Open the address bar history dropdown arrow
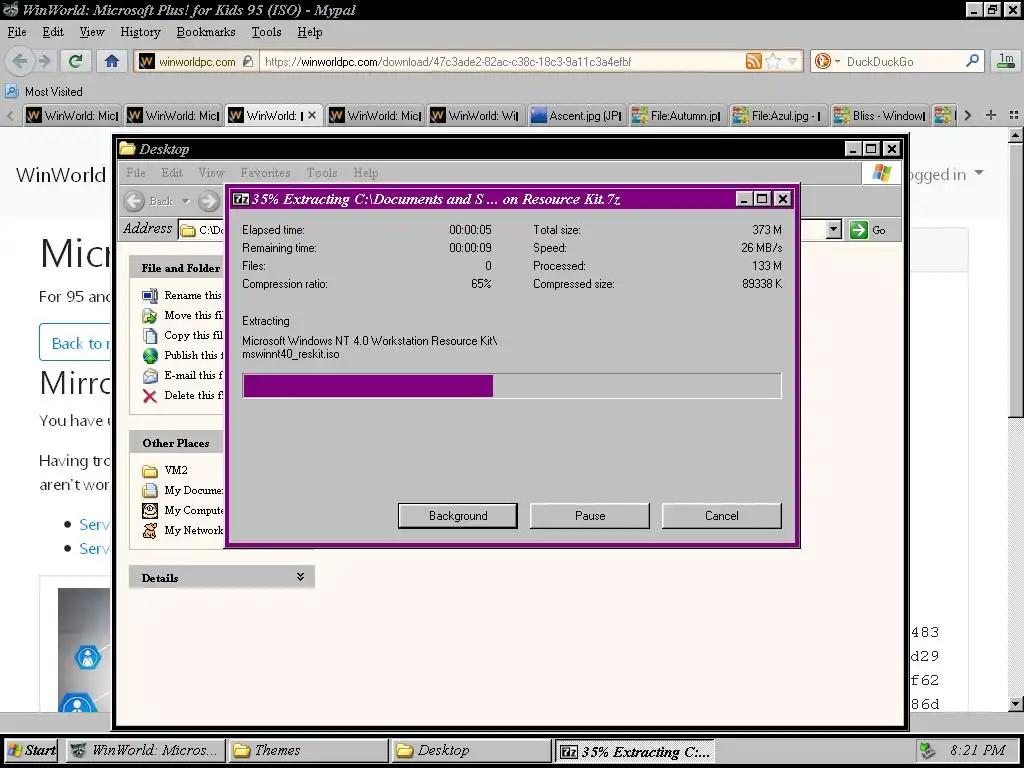 (792, 61)
